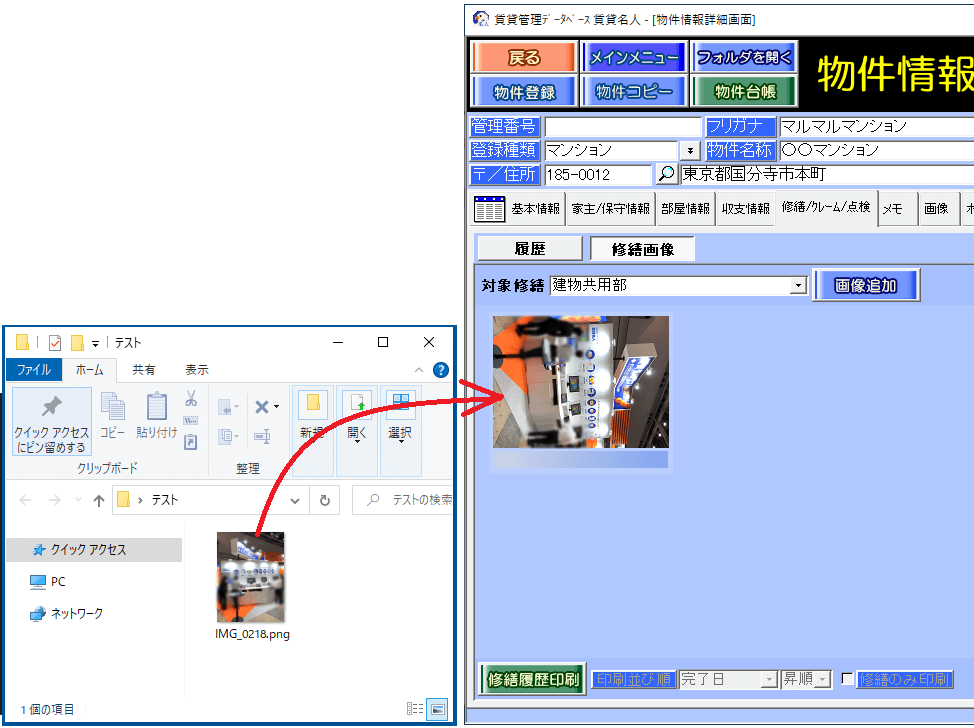Click the Explorer help question mark icon

pyautogui.click(x=440, y=370)
